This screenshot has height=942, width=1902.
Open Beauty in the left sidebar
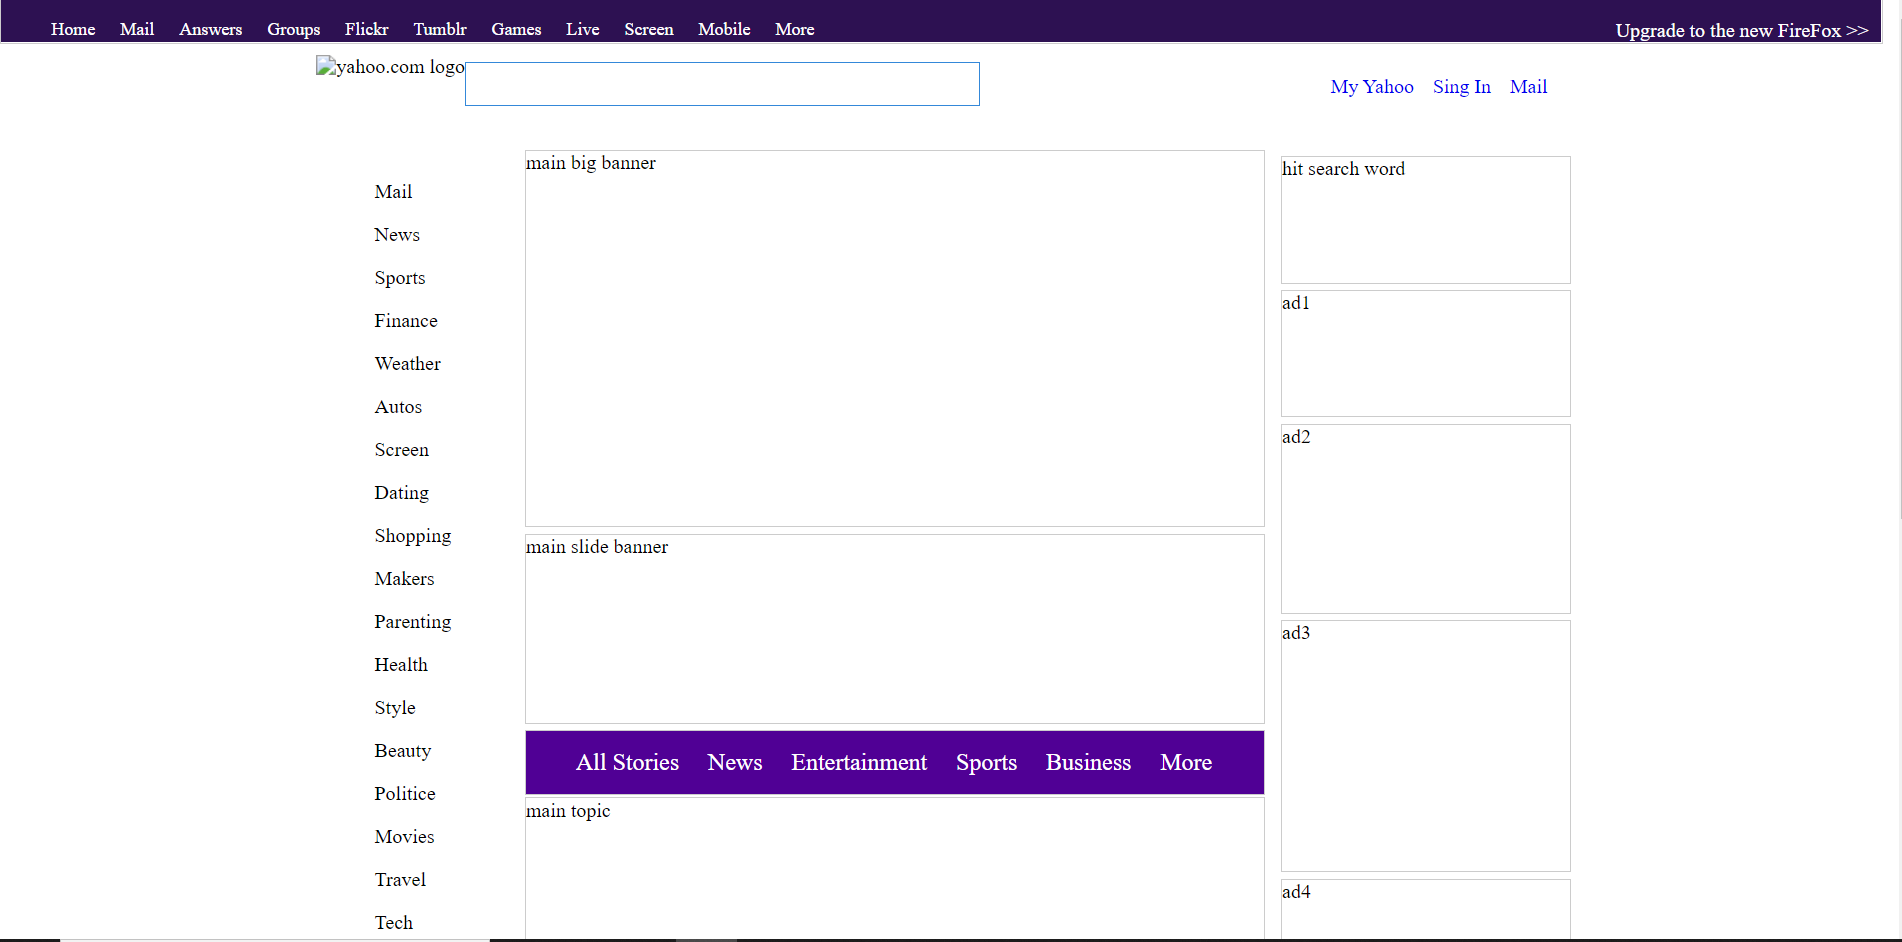pos(403,751)
